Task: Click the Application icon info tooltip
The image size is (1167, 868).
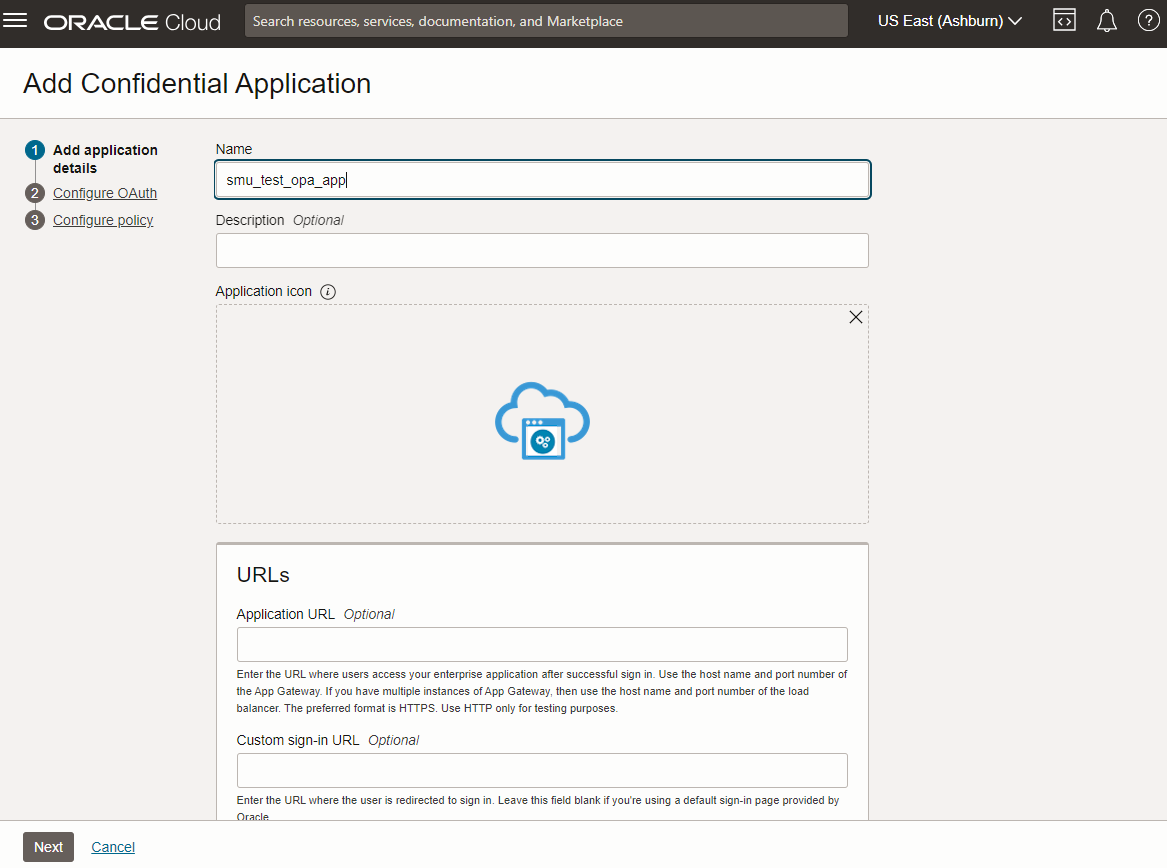Action: [328, 292]
